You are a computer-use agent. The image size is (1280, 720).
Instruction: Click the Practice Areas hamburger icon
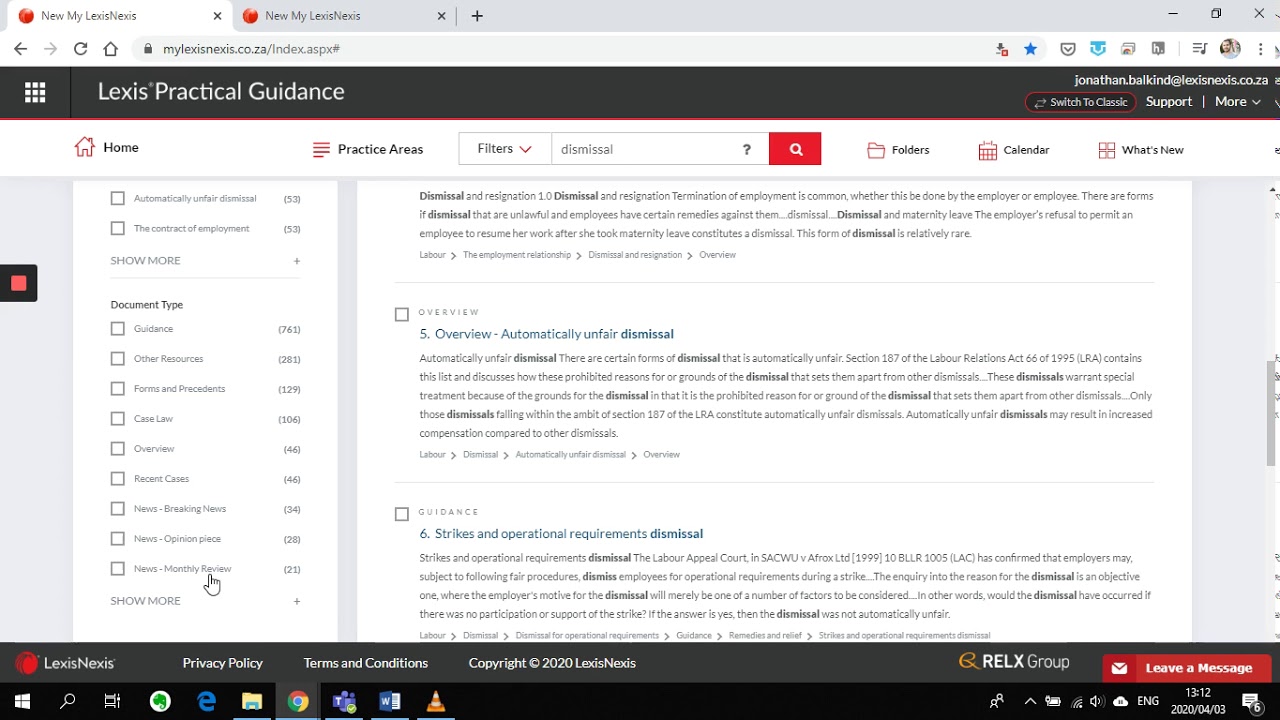pos(321,149)
